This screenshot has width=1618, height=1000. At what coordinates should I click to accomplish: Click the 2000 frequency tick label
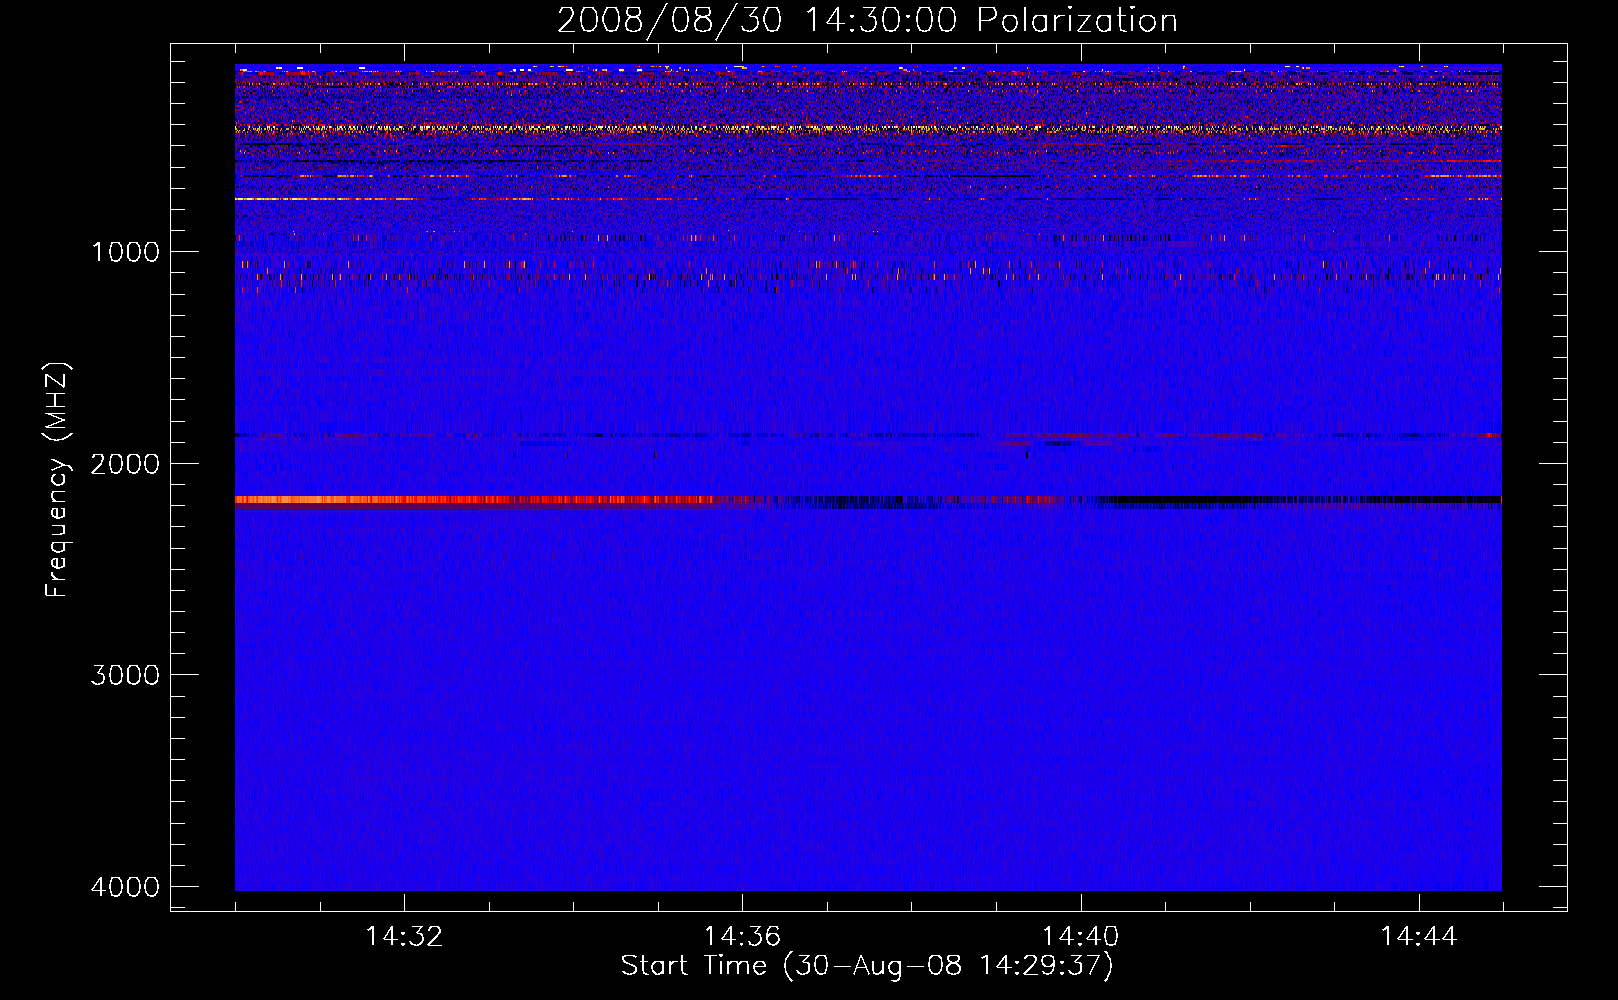[x=125, y=464]
